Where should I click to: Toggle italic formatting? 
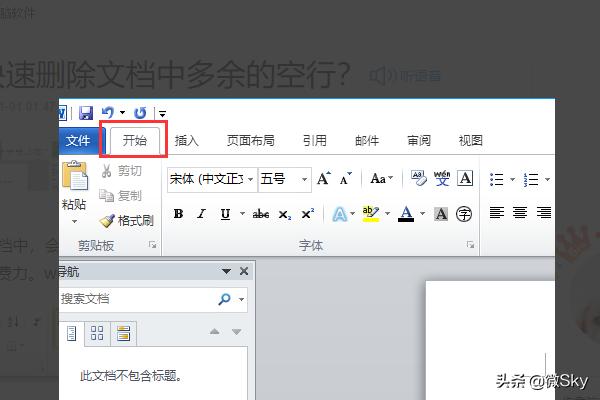pyautogui.click(x=201, y=214)
